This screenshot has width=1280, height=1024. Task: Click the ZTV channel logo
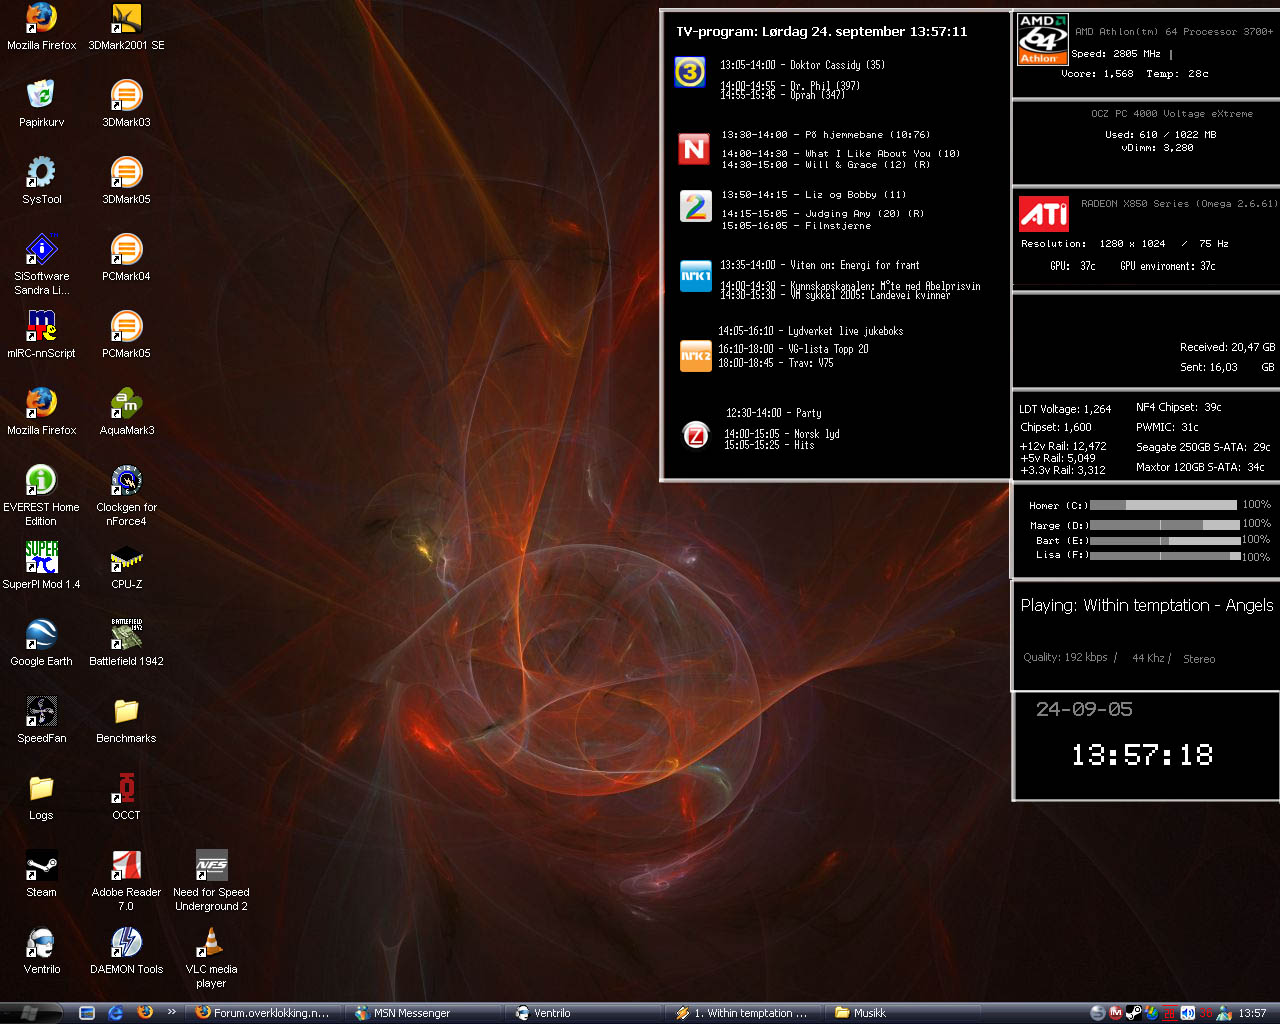(695, 435)
